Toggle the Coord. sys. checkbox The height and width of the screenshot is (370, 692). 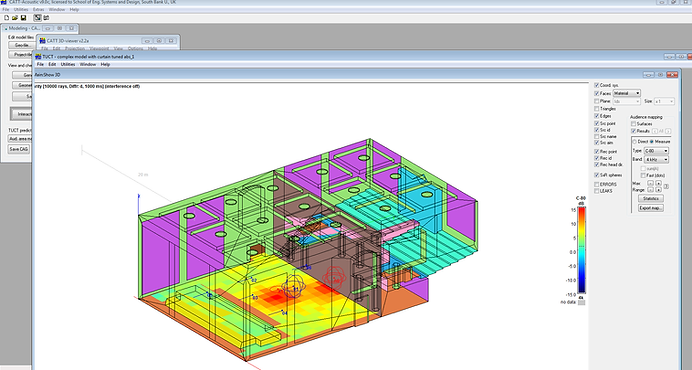pos(597,85)
